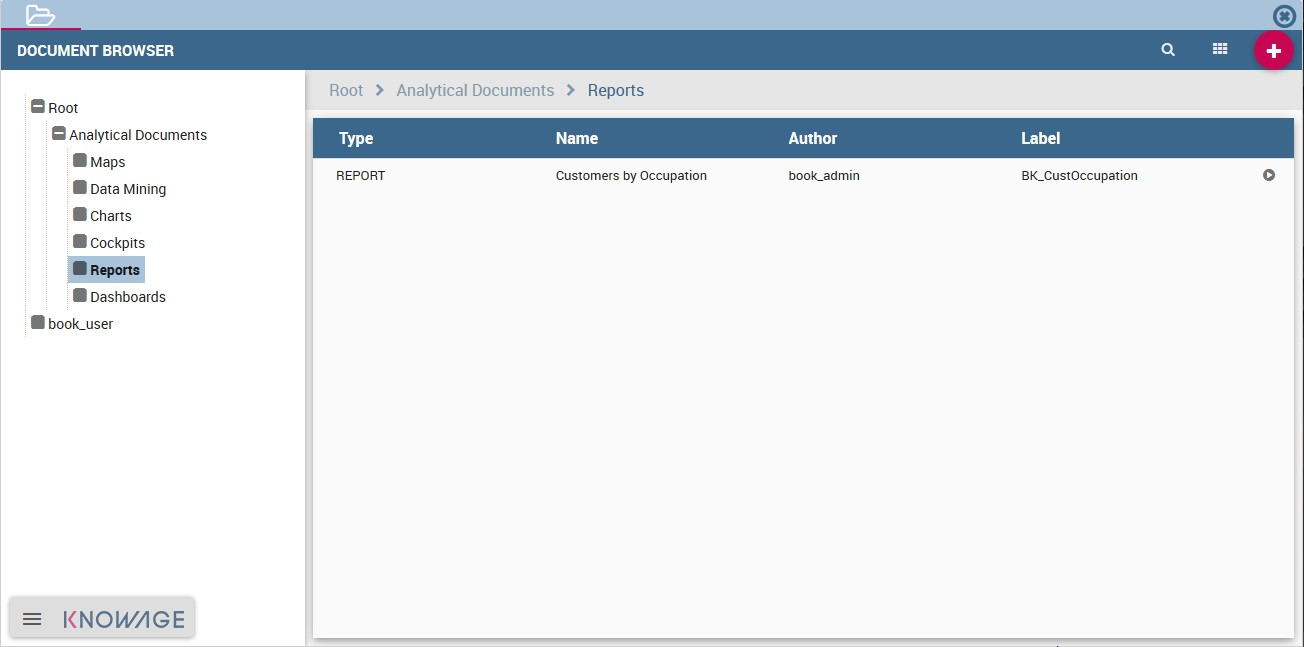Open the Maps folder label
Viewport: 1304px width, 647px height.
108,162
